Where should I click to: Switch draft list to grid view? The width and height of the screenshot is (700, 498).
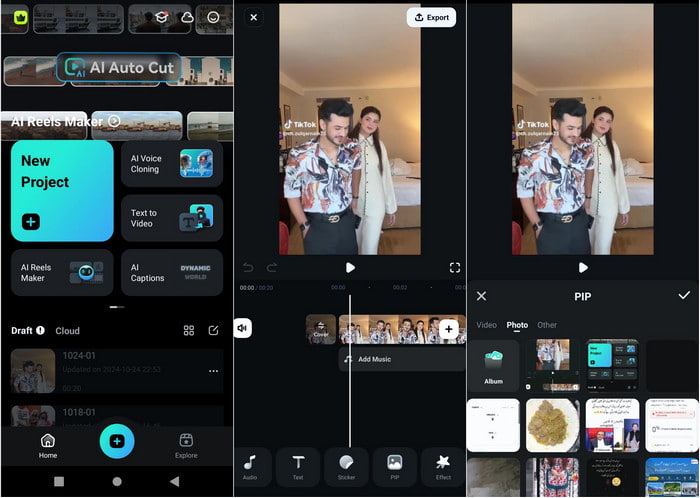188,331
